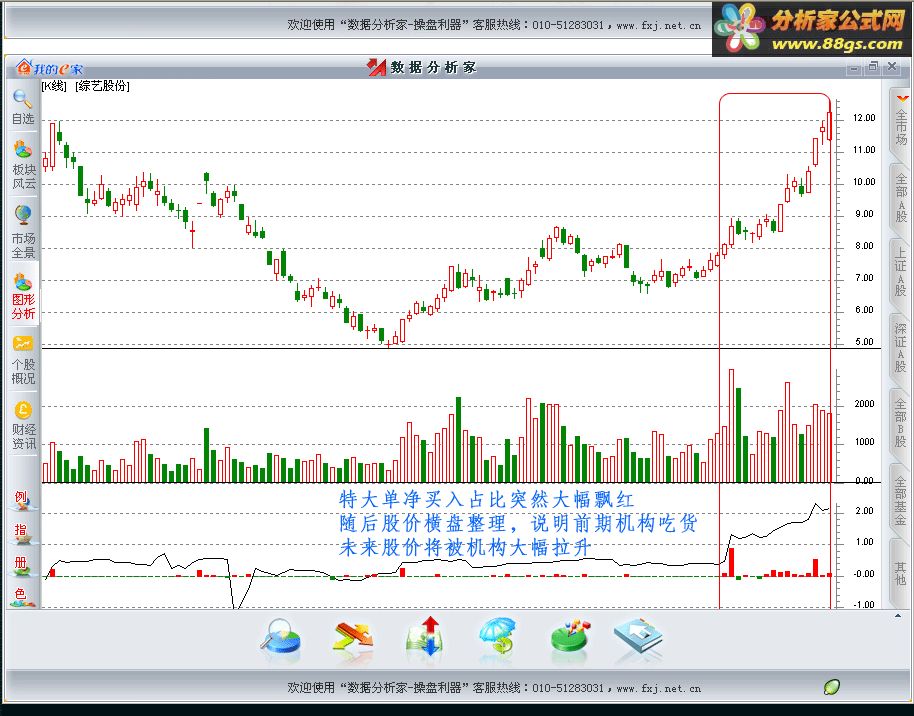Click the -1.00 indicator axis label

[x=863, y=604]
